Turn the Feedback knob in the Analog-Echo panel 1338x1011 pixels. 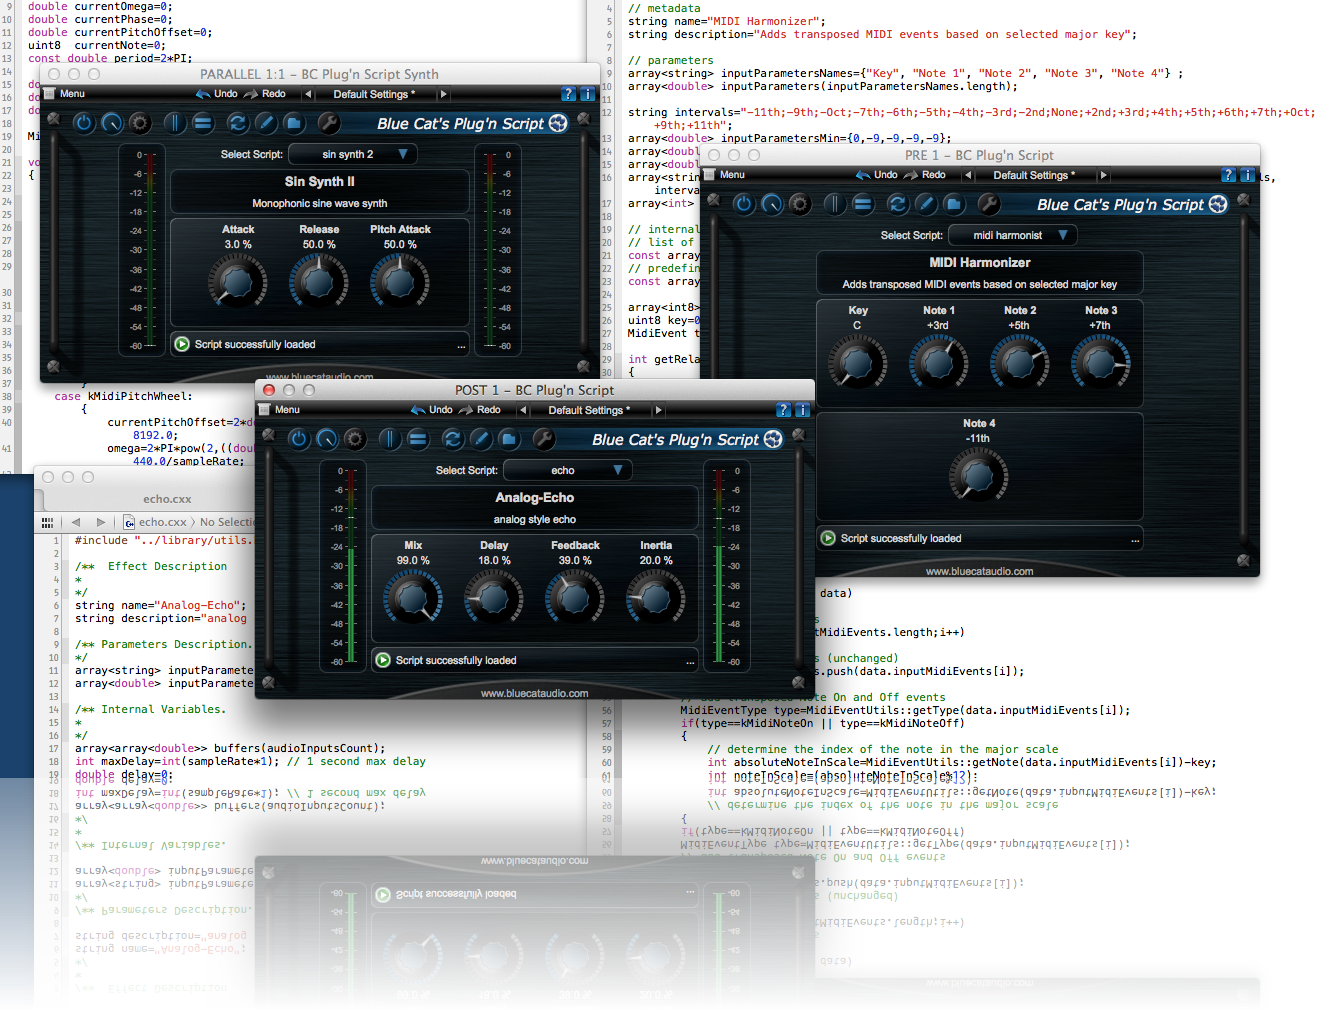[x=575, y=598]
